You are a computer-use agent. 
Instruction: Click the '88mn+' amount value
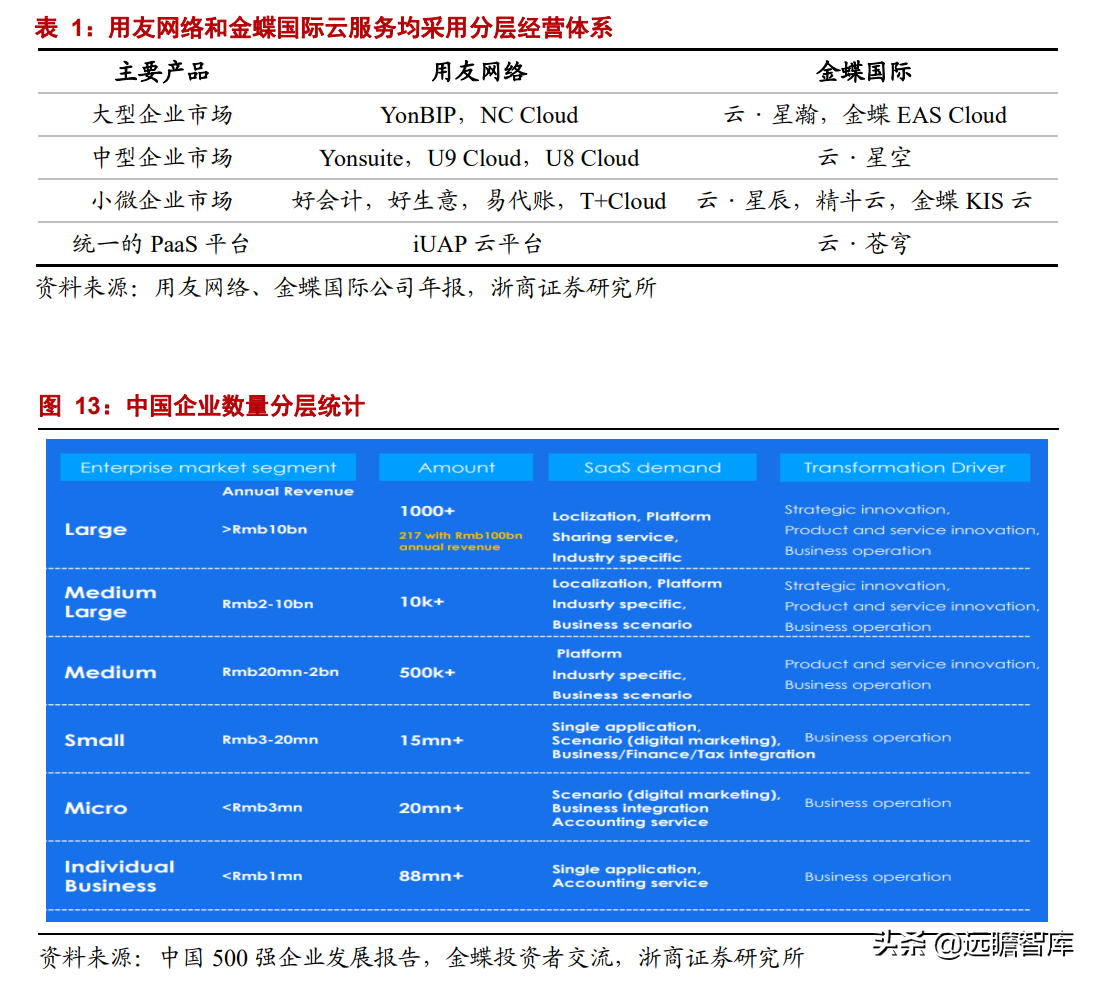(x=431, y=876)
